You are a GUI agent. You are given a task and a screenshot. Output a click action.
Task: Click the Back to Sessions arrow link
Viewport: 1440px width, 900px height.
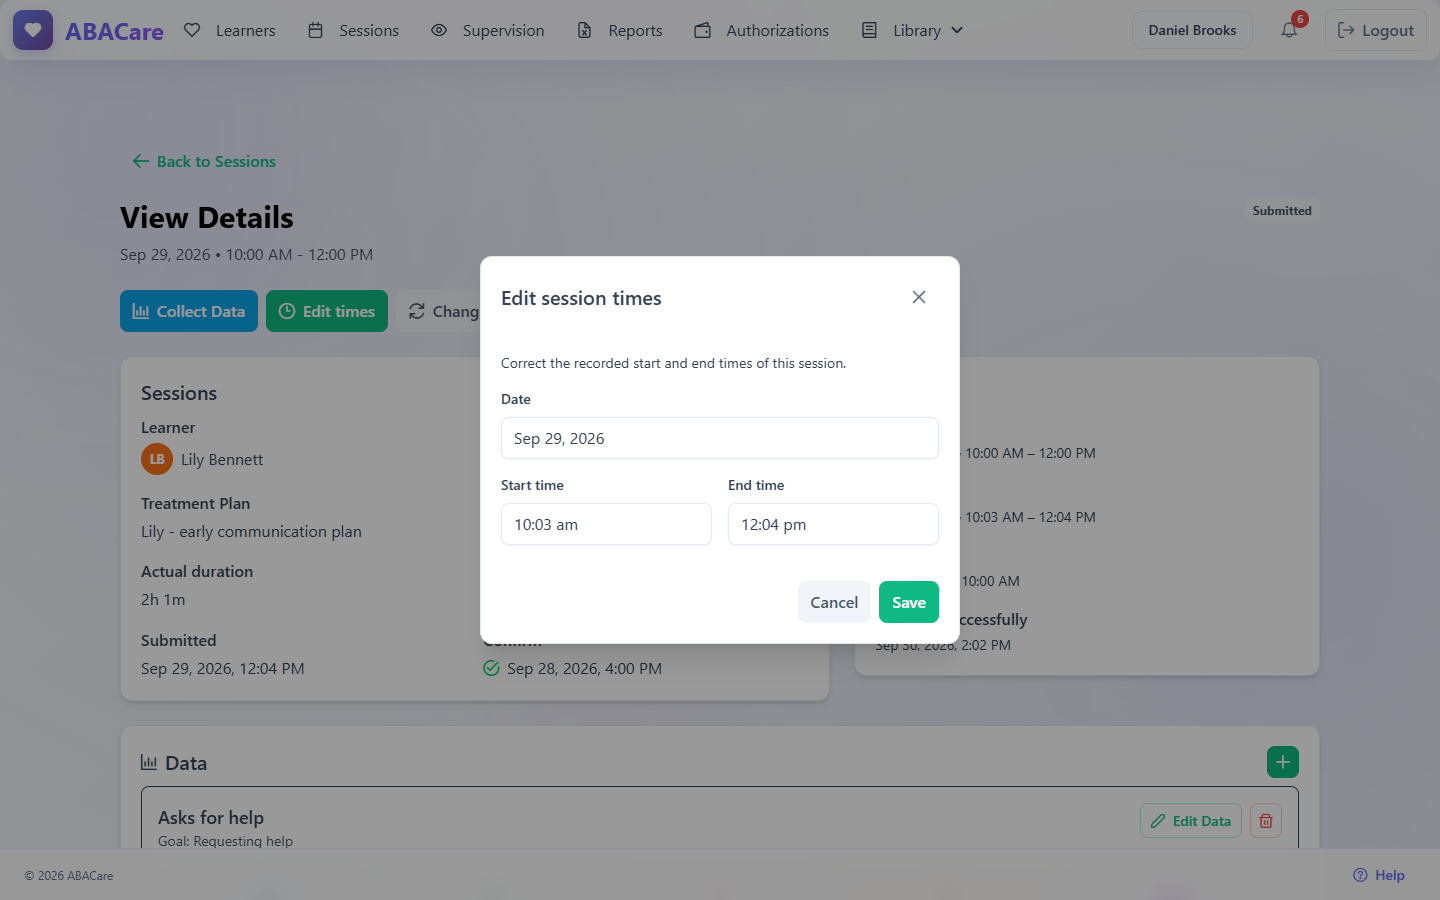[x=204, y=161]
